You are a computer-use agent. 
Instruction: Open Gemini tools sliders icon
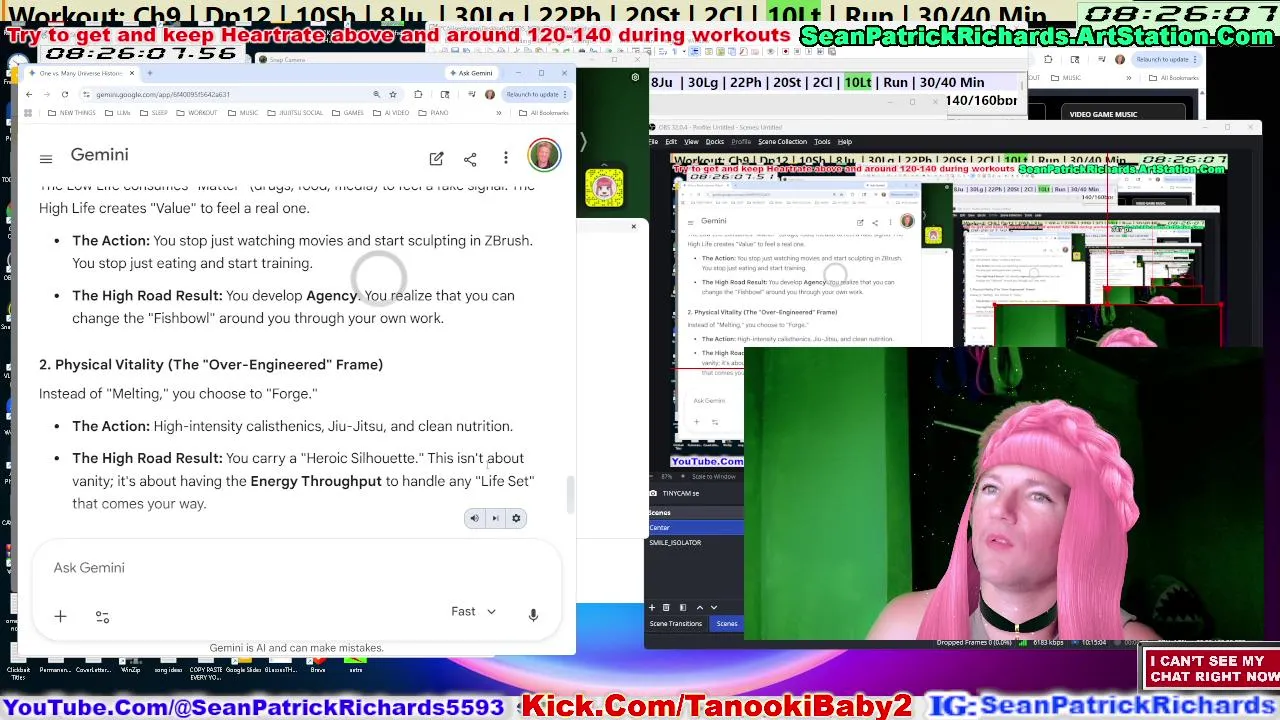(x=102, y=617)
